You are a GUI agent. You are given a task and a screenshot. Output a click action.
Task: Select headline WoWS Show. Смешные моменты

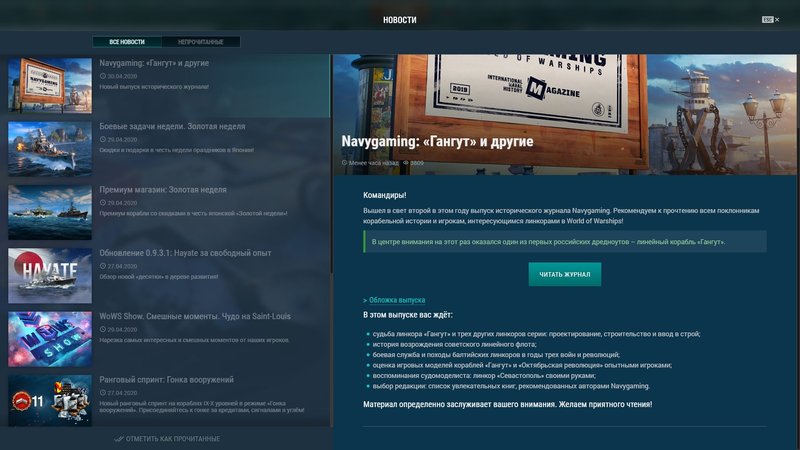[195, 316]
